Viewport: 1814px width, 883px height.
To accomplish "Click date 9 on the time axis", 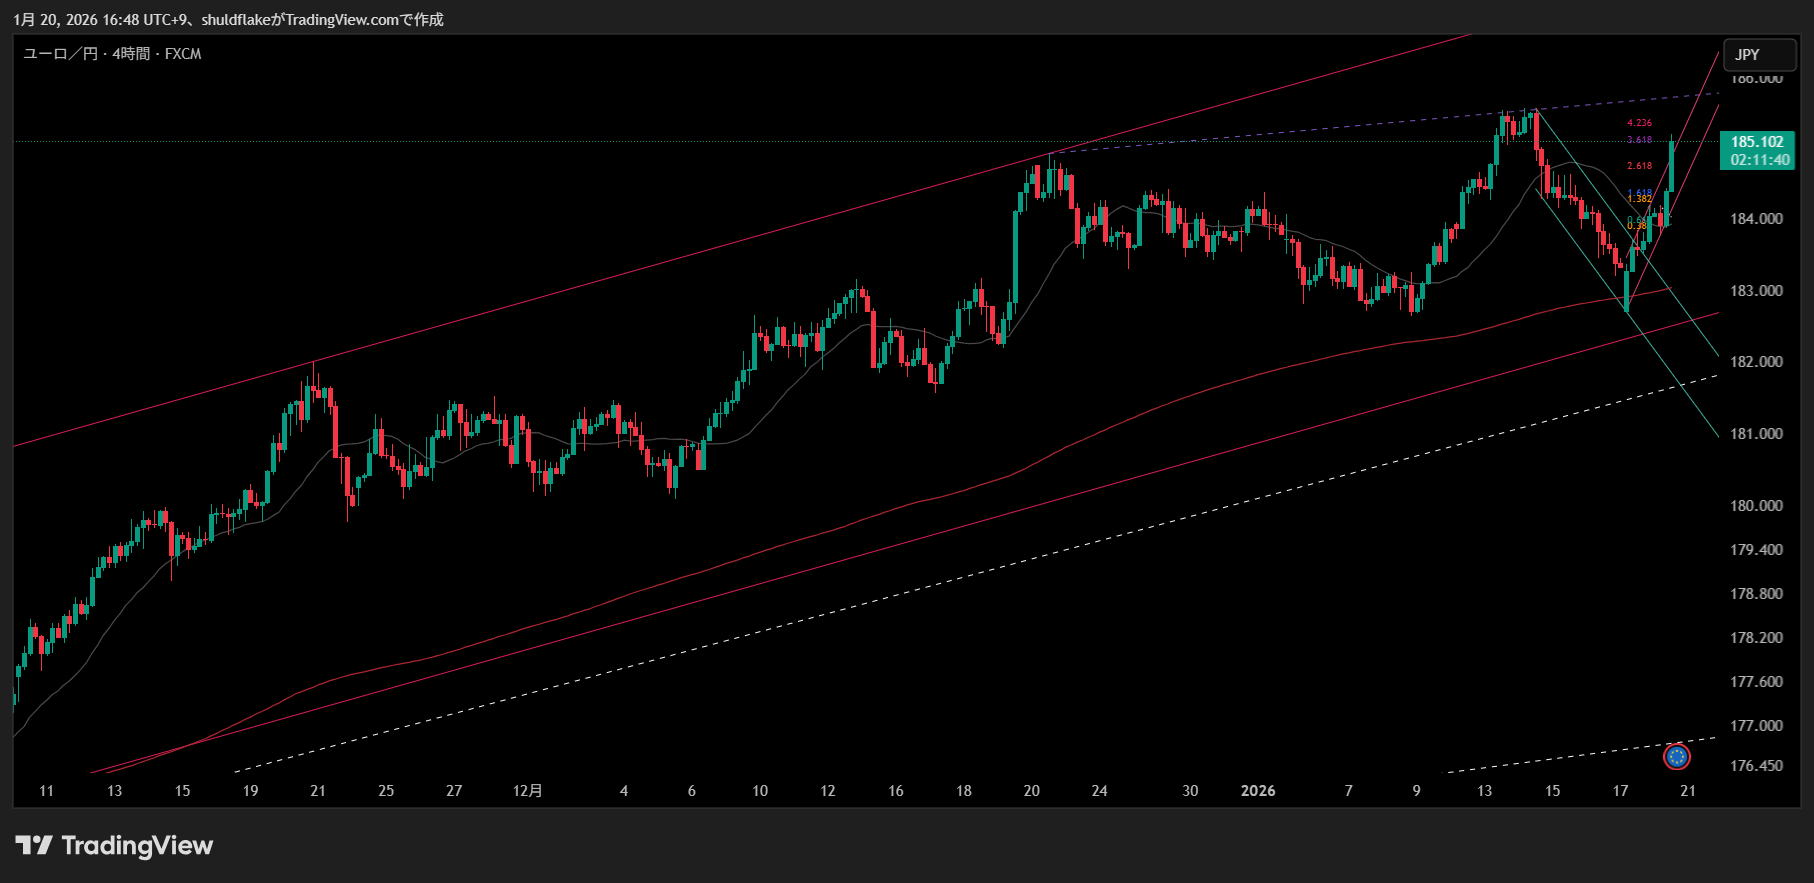I will 1416,791.
